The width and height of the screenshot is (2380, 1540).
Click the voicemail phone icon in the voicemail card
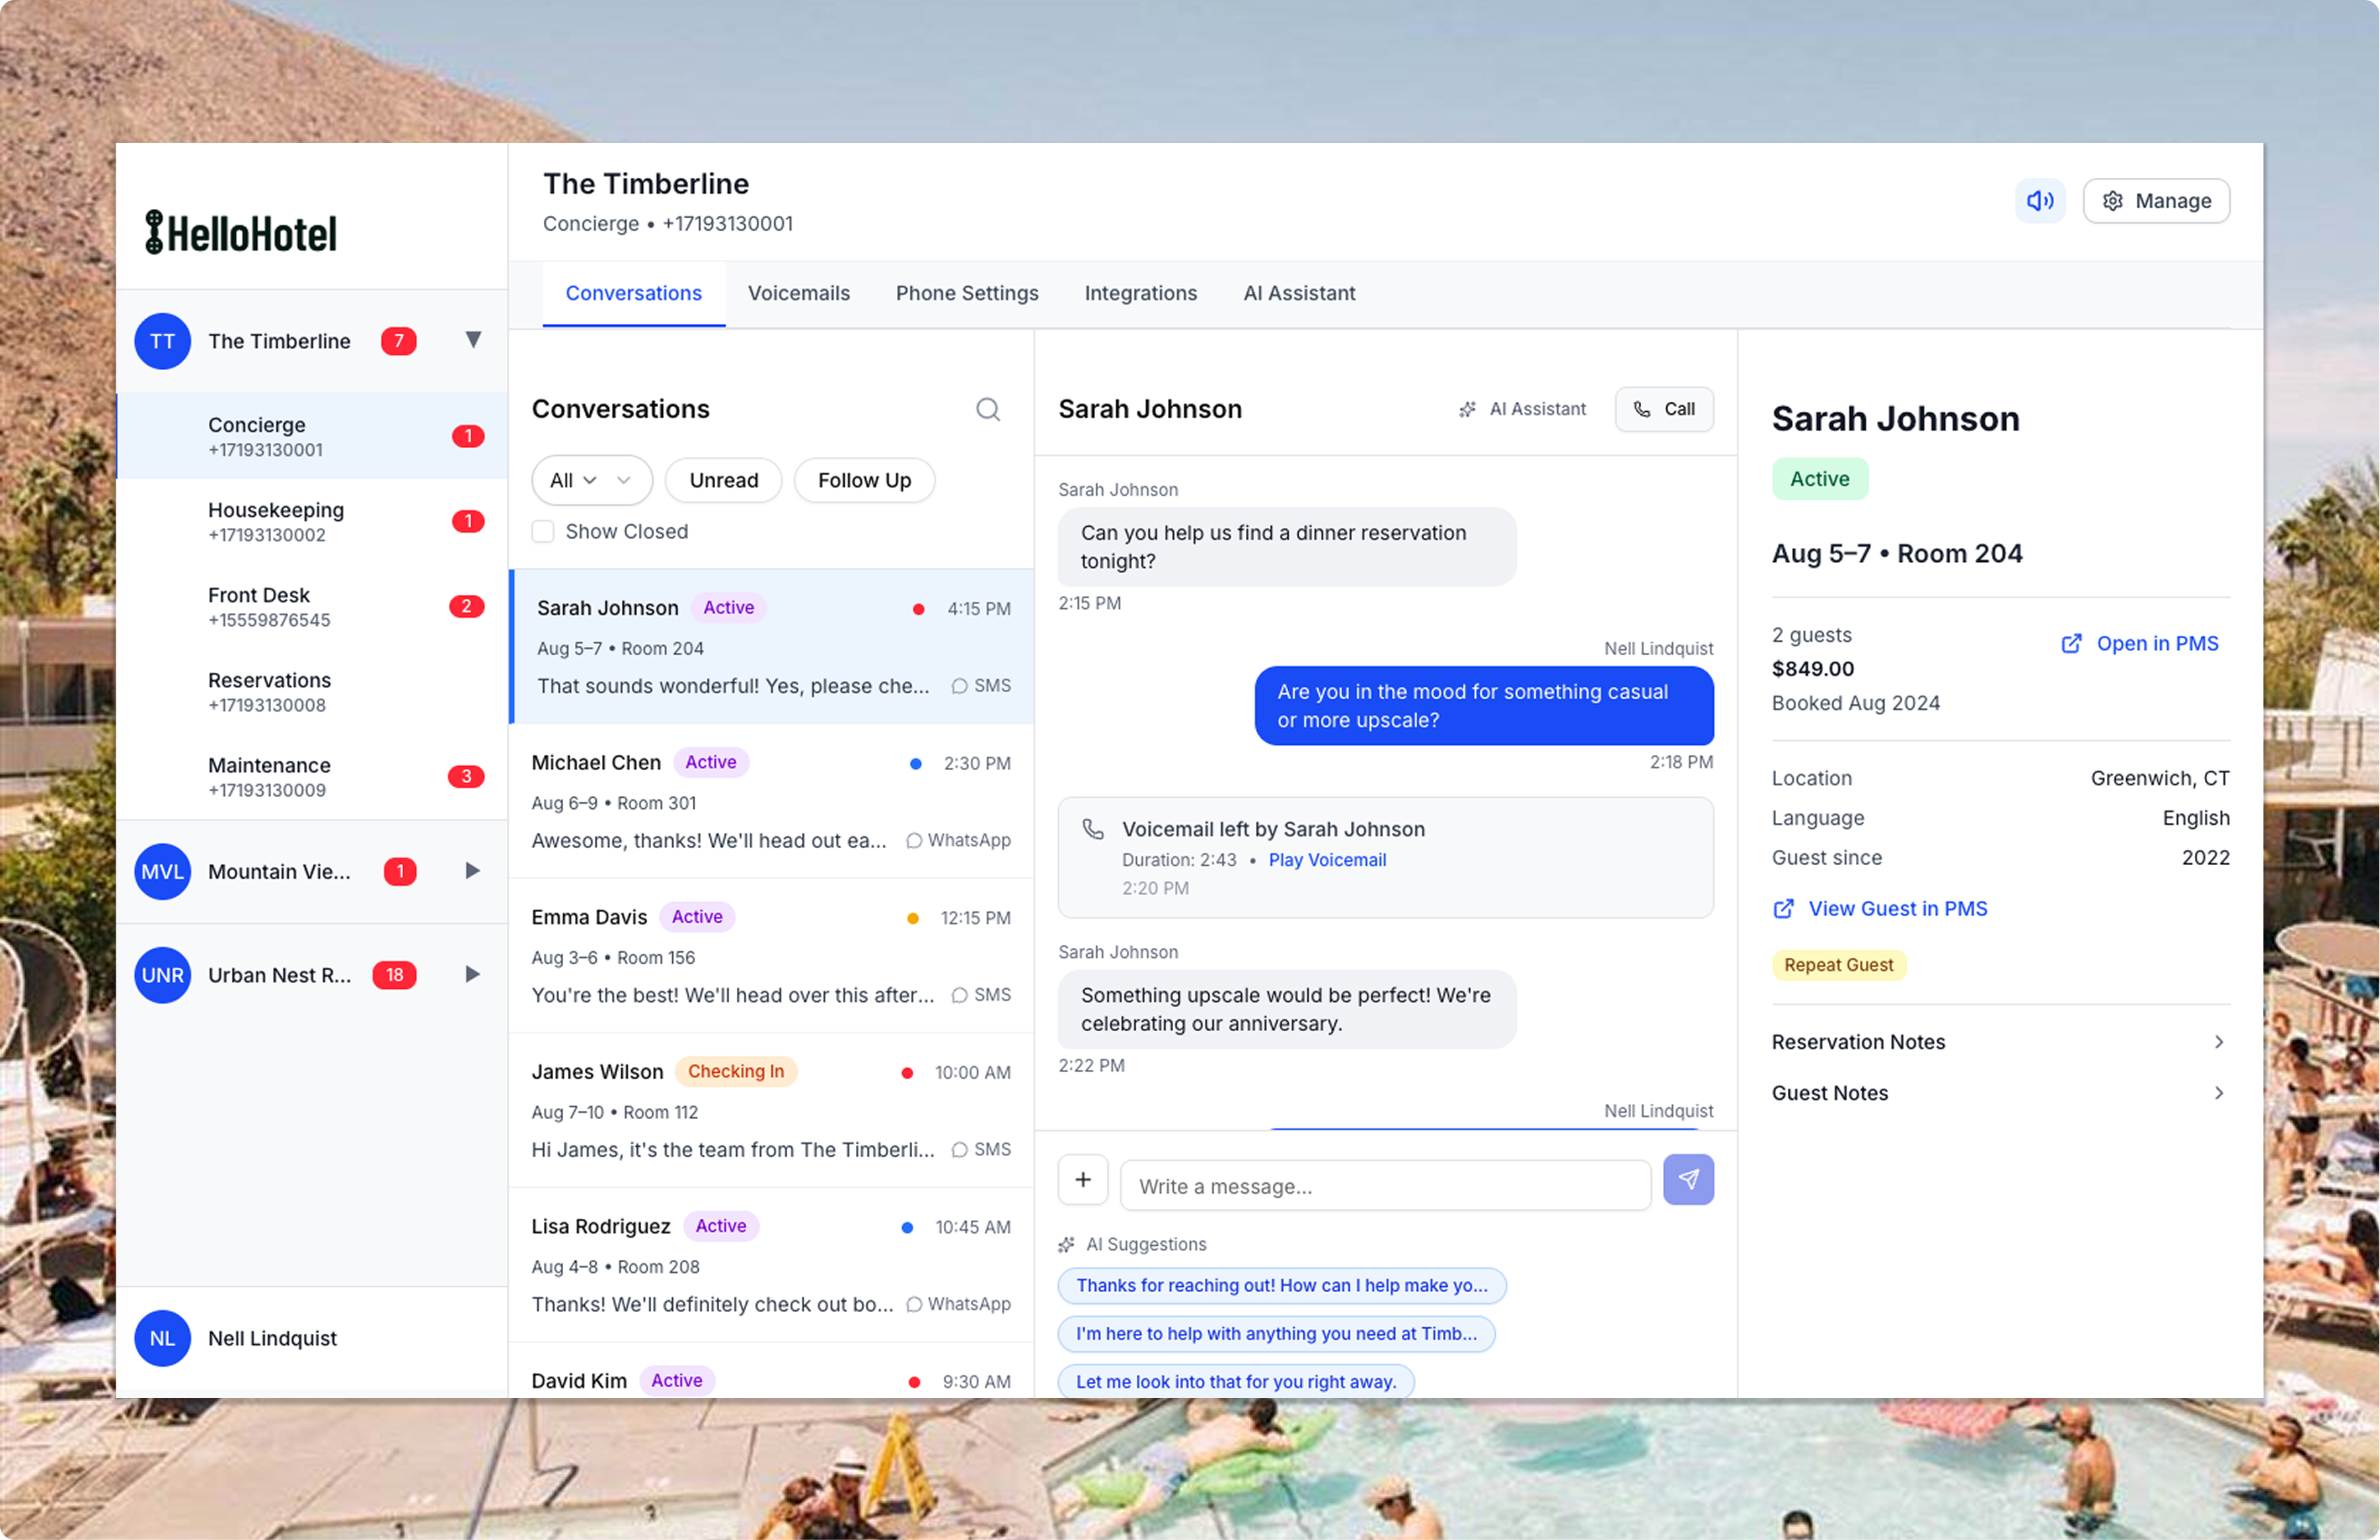[1093, 828]
